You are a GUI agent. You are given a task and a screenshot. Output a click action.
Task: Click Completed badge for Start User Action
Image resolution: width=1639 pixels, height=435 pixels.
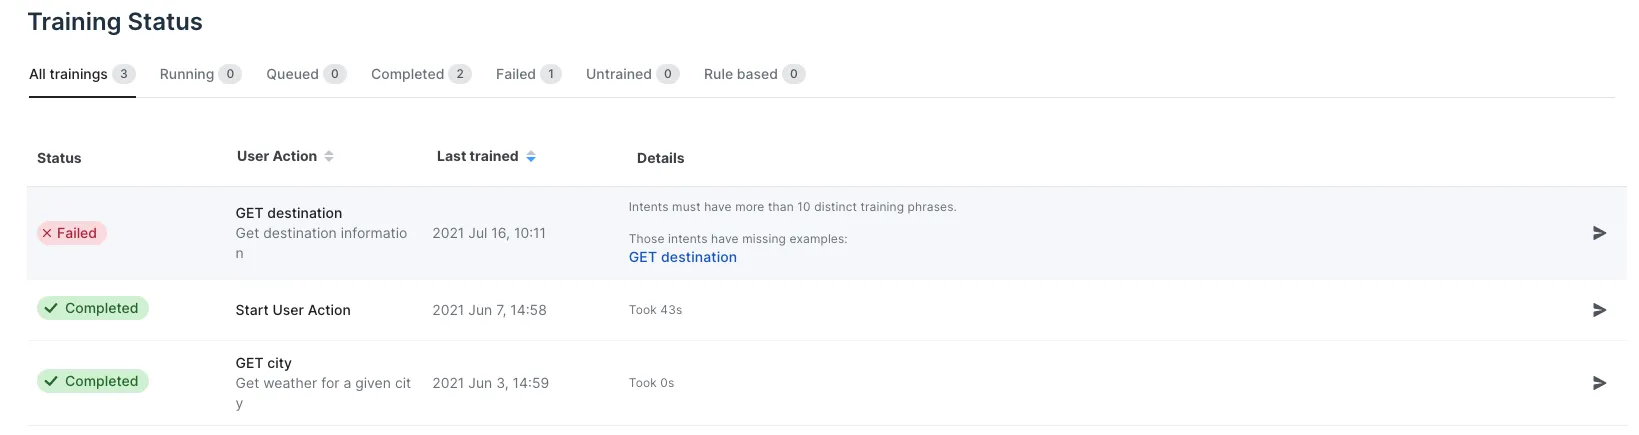tap(93, 308)
